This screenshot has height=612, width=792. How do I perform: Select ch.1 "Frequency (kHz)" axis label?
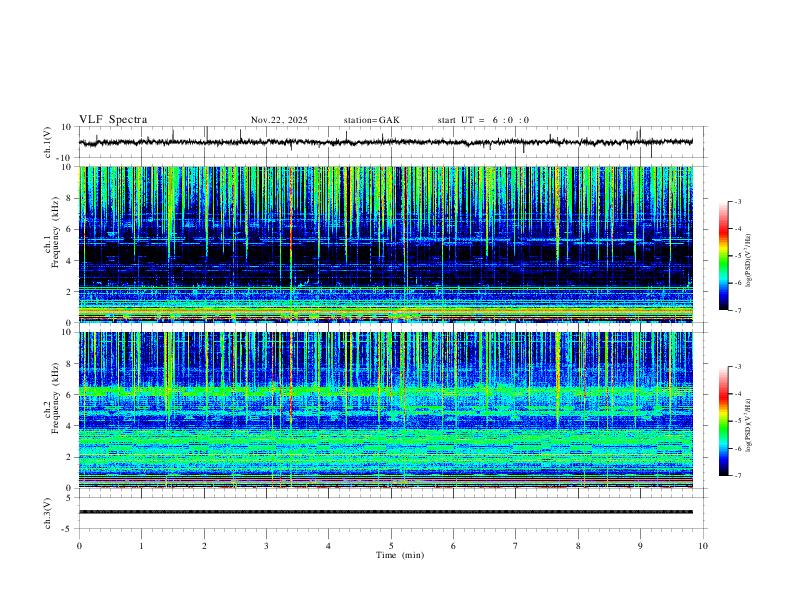55,230
